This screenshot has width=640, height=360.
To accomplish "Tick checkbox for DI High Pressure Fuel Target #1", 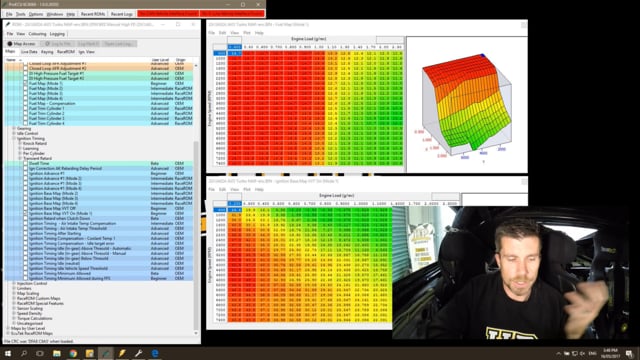I will (25, 73).
